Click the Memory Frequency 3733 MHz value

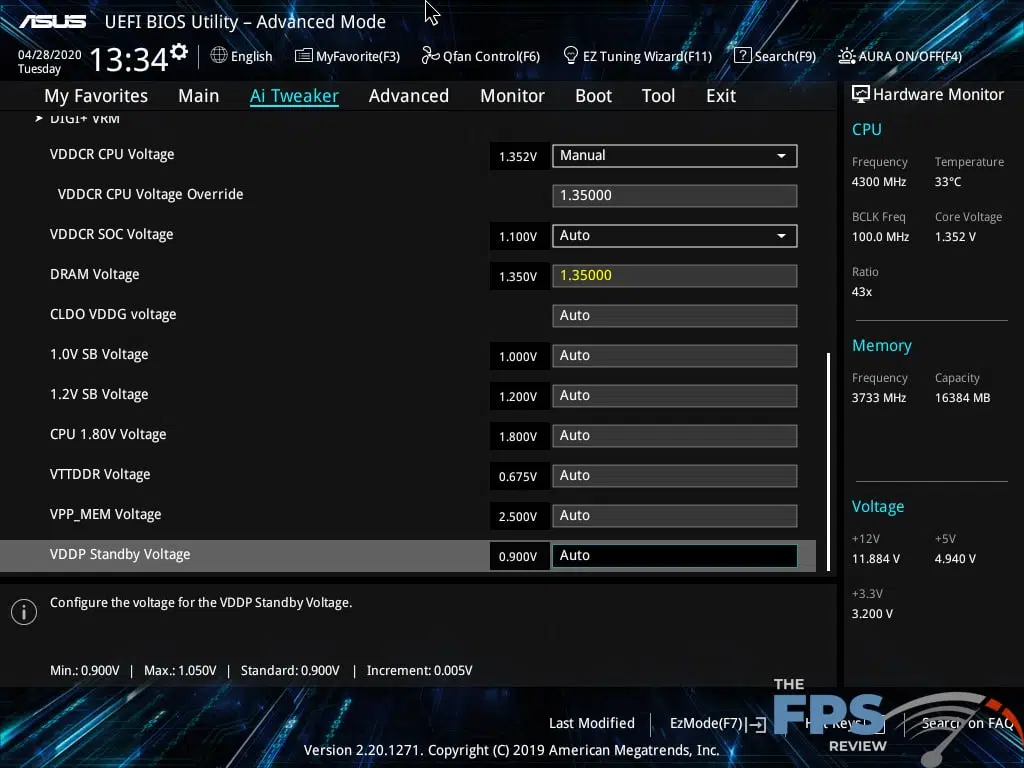pyautogui.click(x=878, y=398)
